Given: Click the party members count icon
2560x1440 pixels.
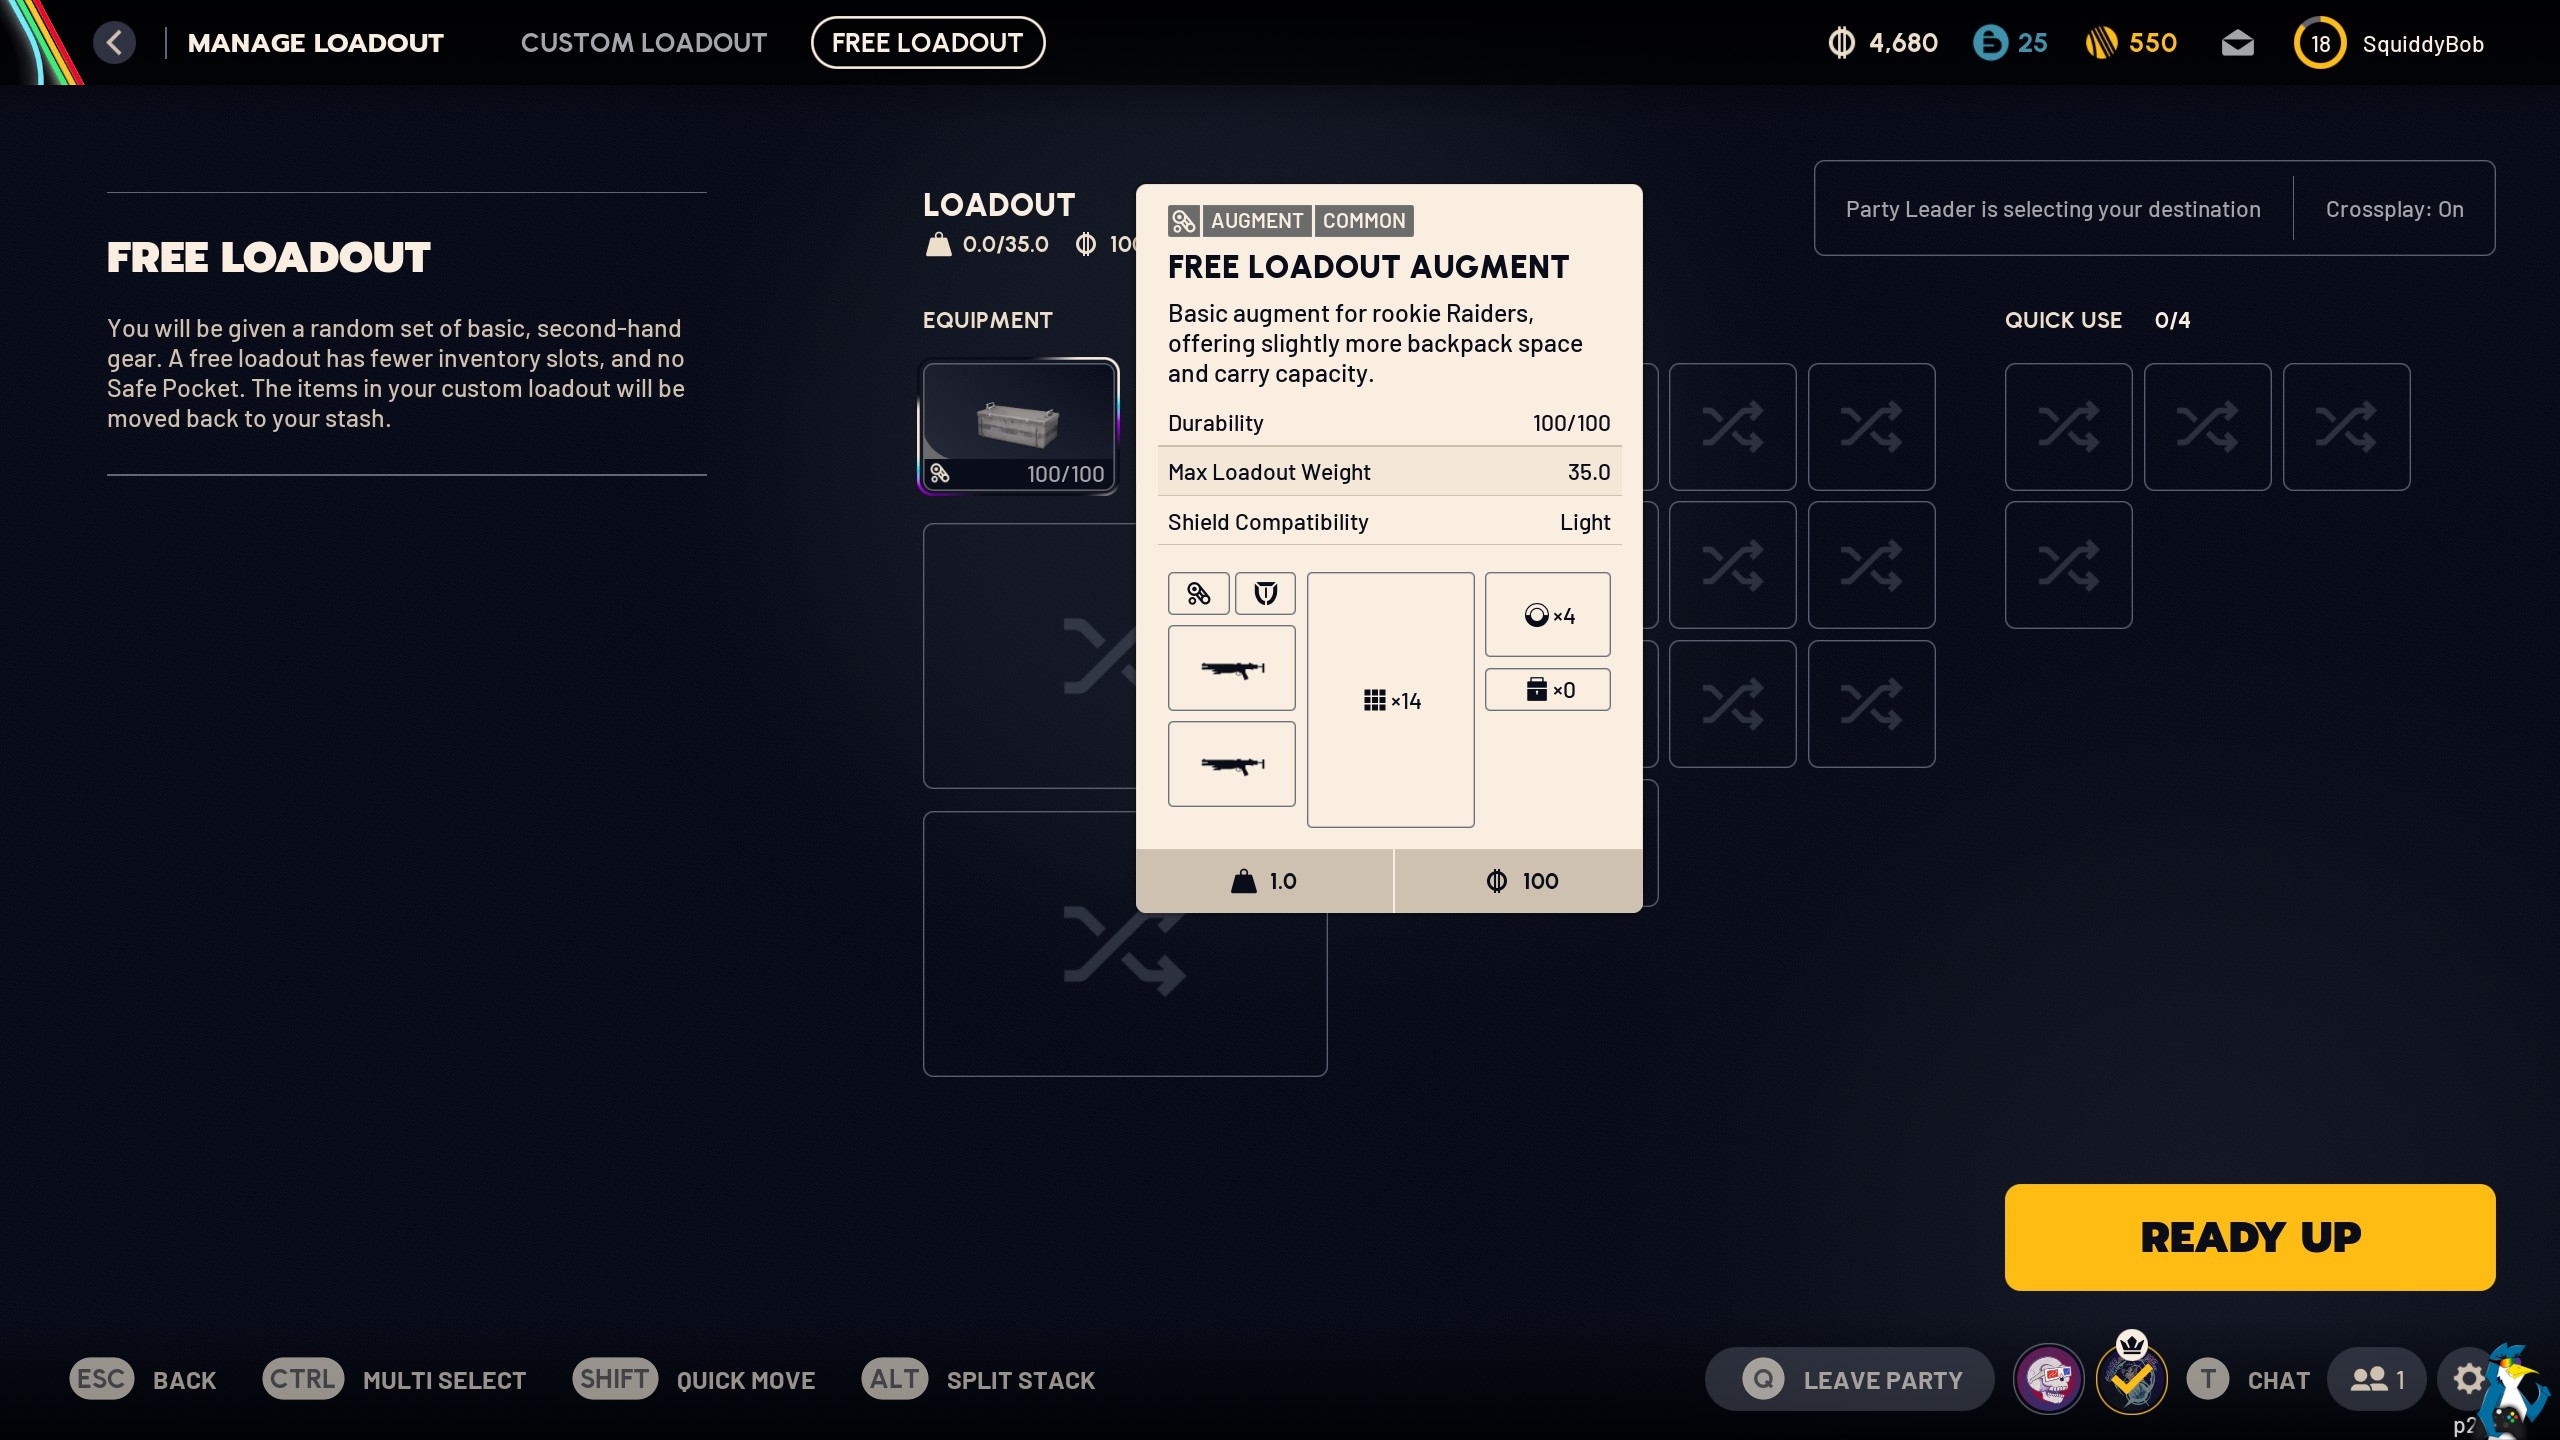Looking at the screenshot, I should (2376, 1379).
